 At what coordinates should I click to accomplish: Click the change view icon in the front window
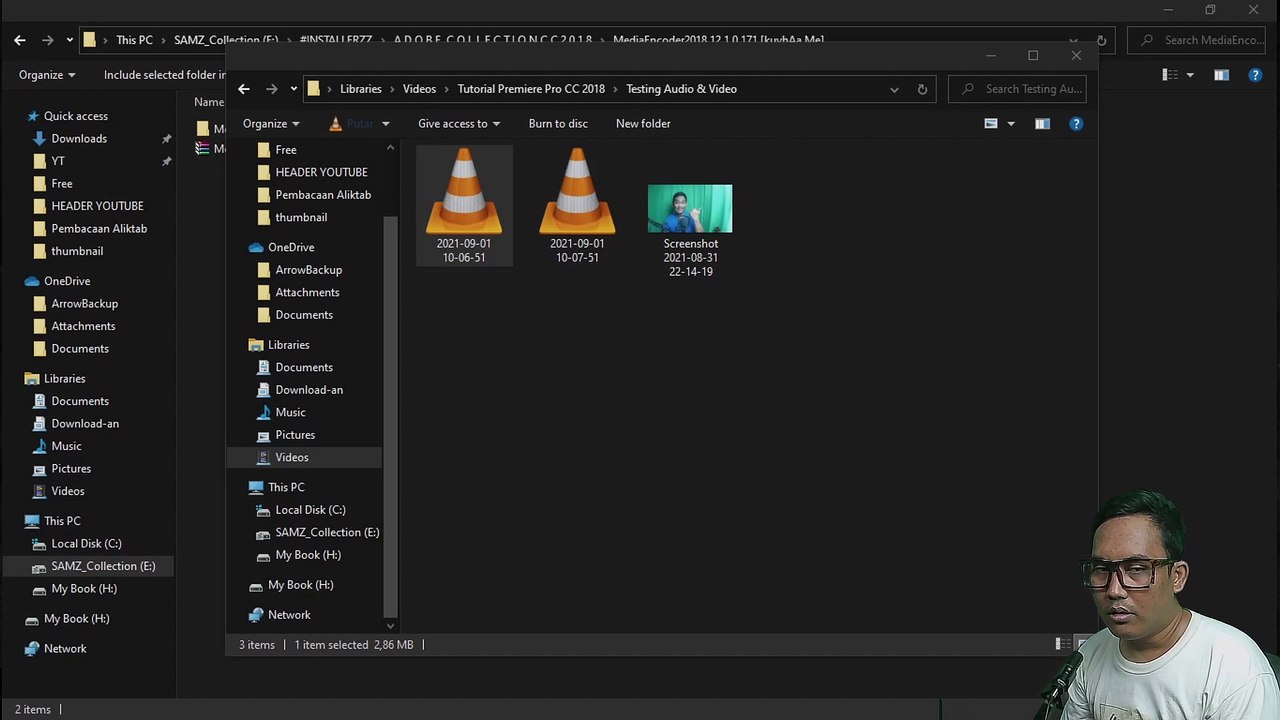tap(991, 124)
